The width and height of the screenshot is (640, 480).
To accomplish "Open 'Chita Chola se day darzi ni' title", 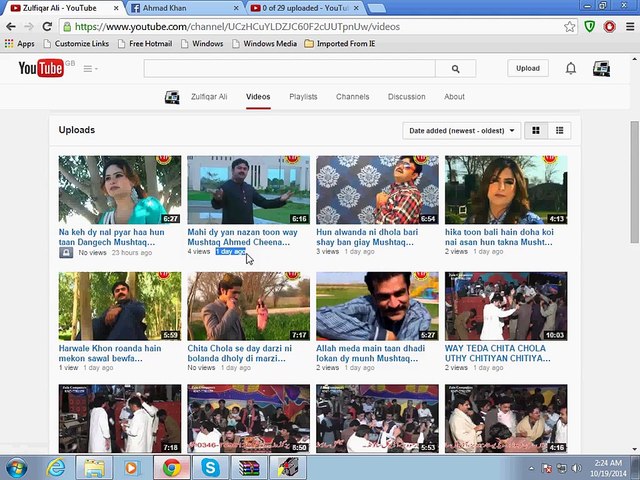I will [x=240, y=353].
